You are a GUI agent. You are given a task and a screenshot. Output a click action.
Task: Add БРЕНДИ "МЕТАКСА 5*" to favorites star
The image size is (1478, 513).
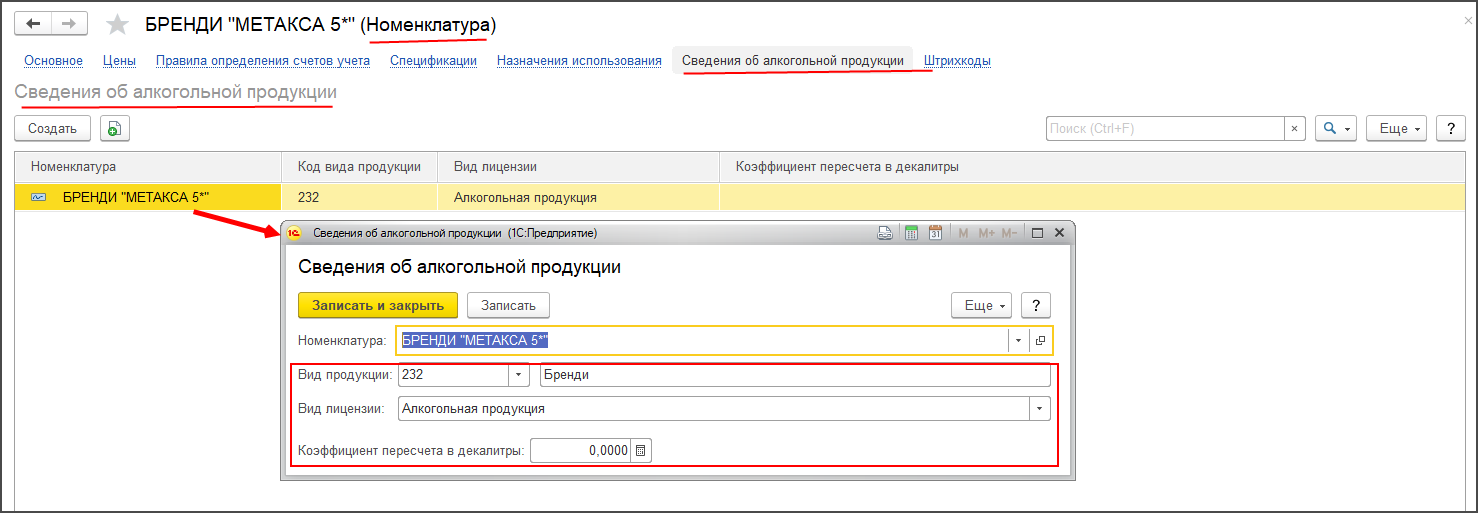pos(117,24)
